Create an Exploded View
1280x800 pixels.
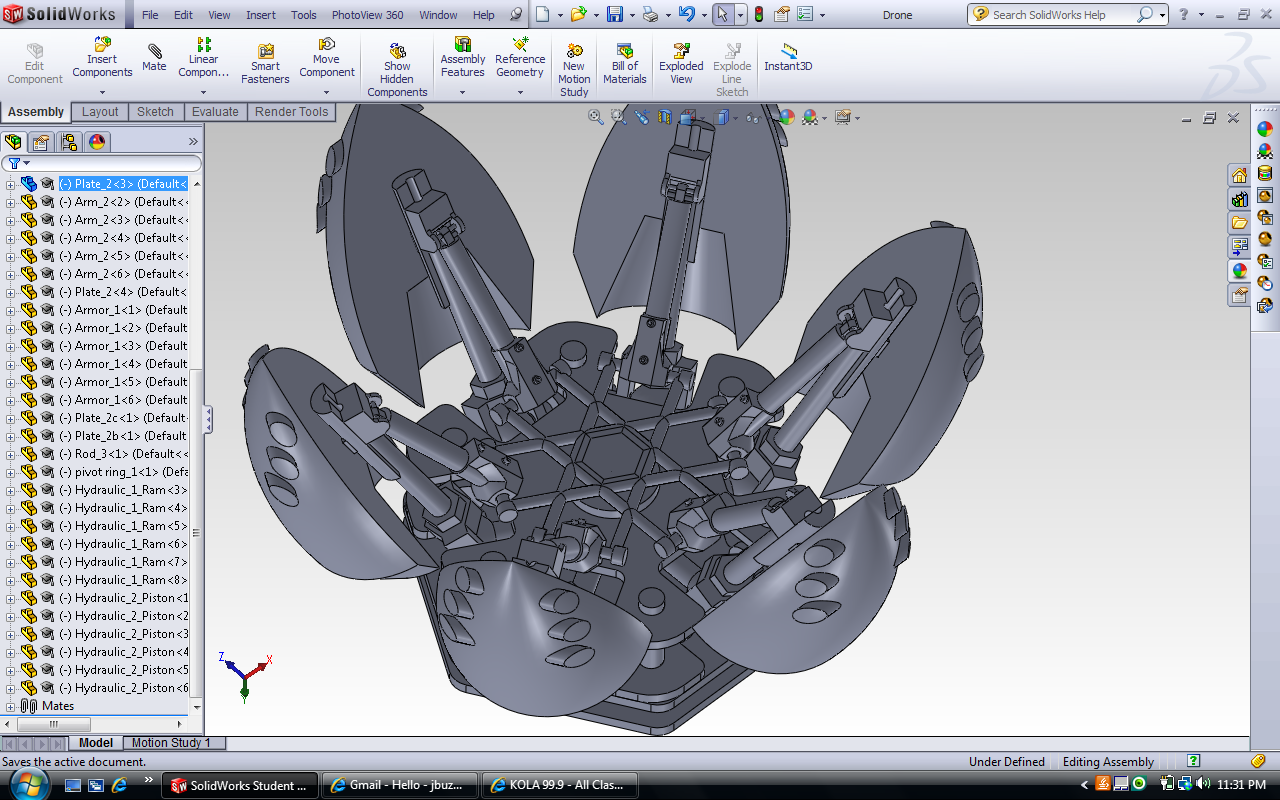(x=681, y=64)
